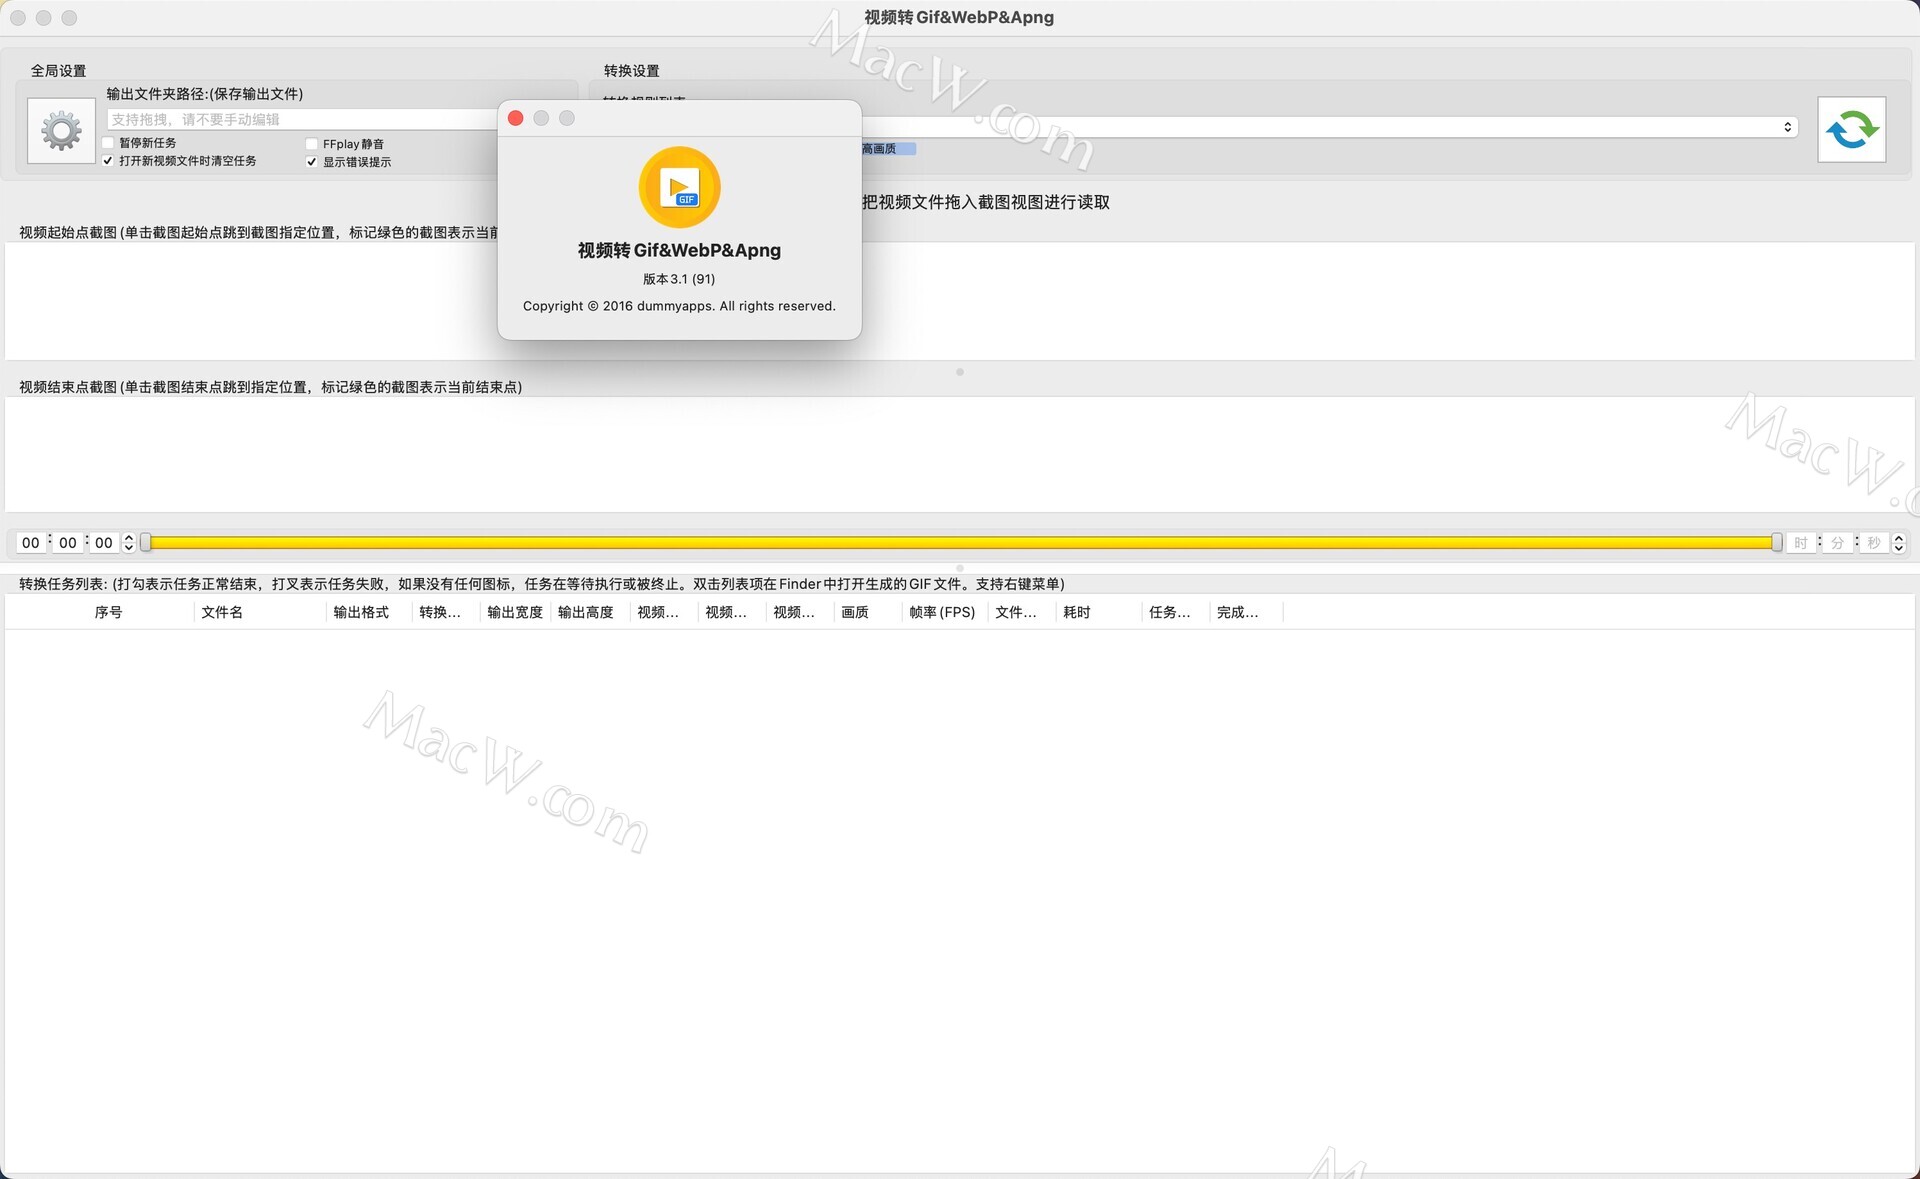Click the output folder path input field
Viewport: 1920px width, 1179px height.
point(300,119)
